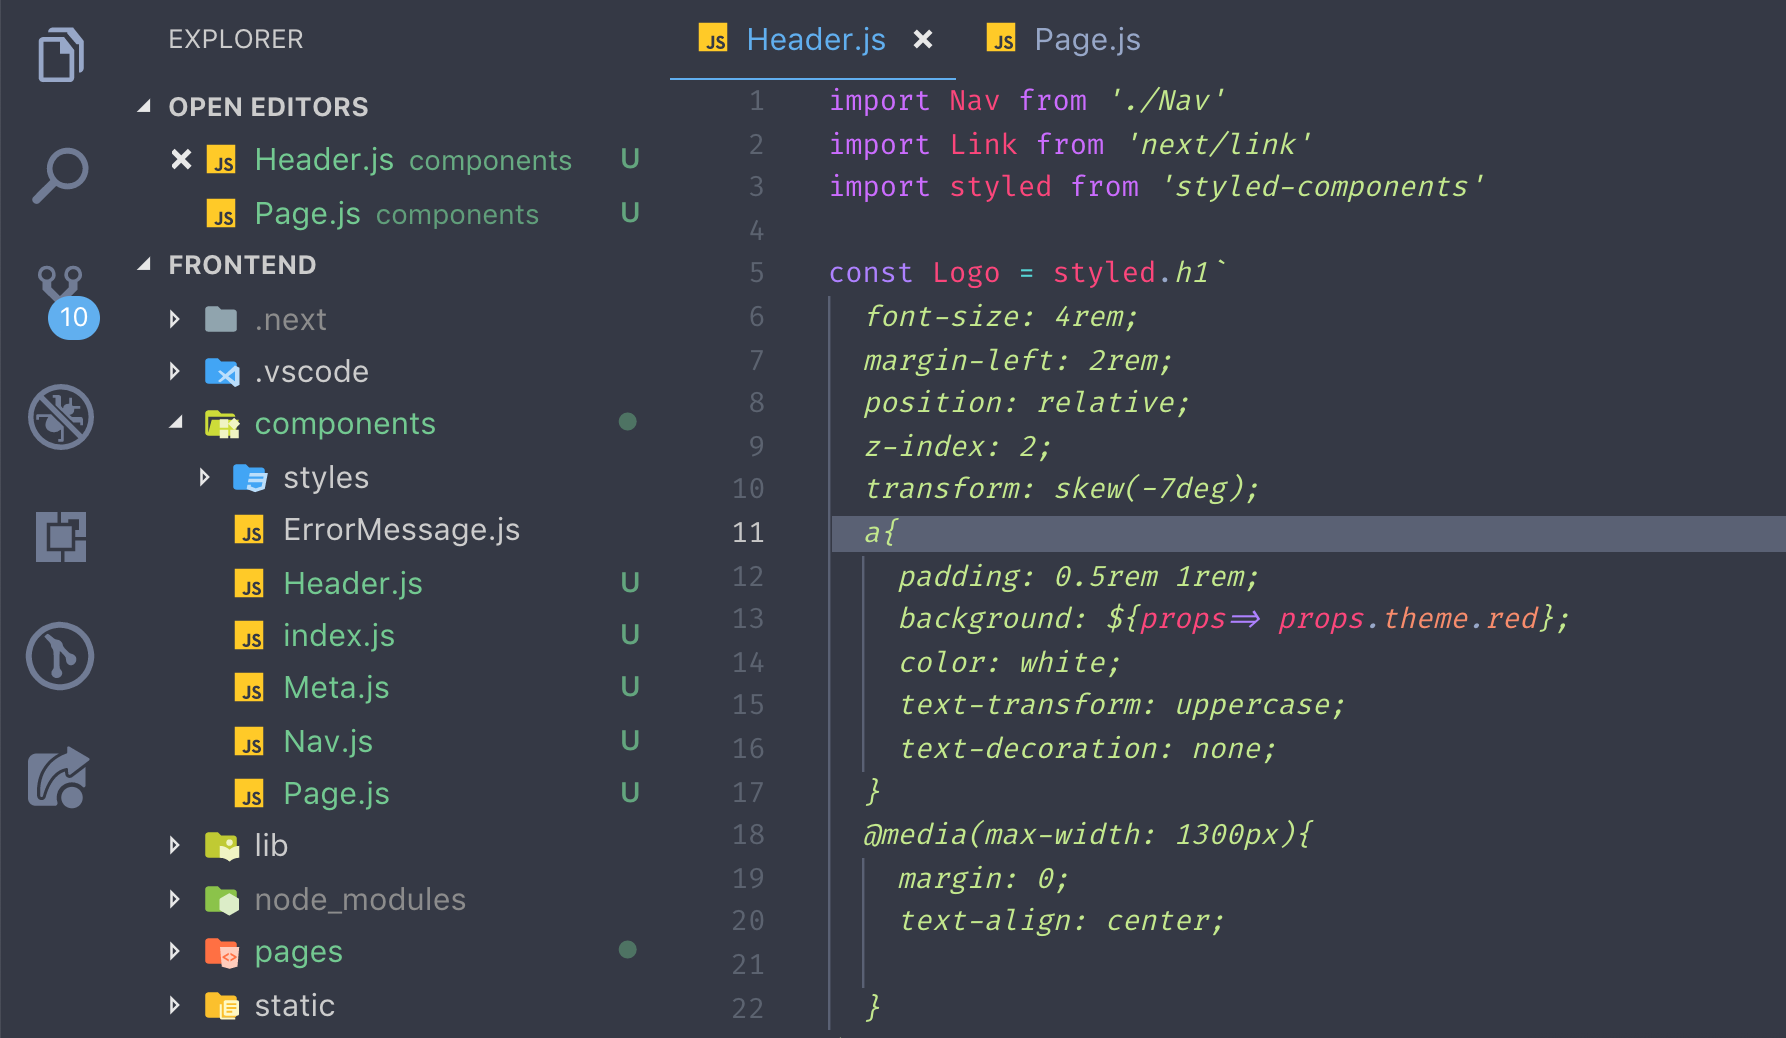The image size is (1786, 1038).
Task: Click line number 11 in the gutter
Action: (748, 532)
